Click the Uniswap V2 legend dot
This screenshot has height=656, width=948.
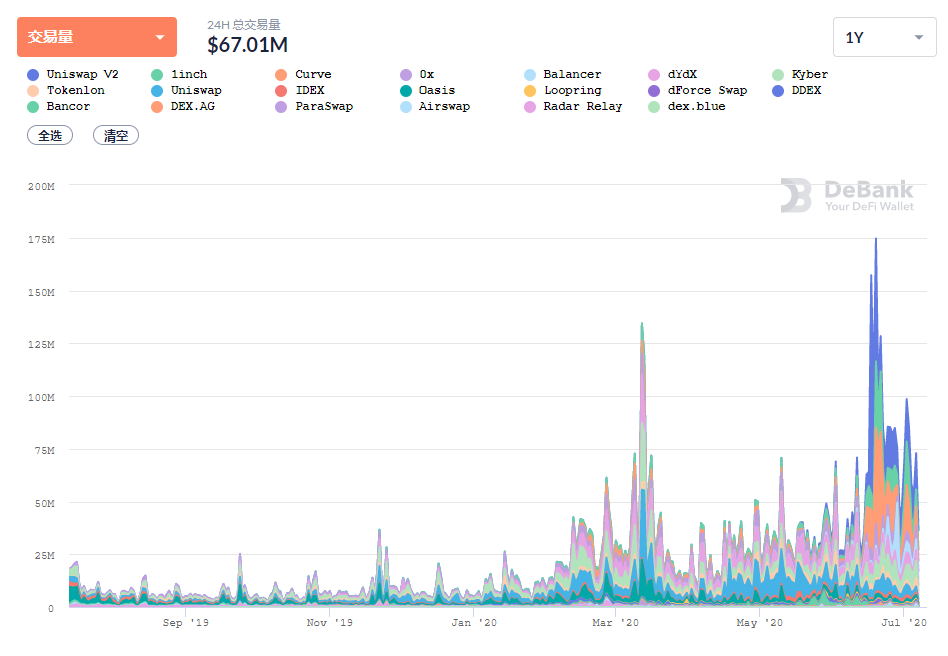click(33, 74)
